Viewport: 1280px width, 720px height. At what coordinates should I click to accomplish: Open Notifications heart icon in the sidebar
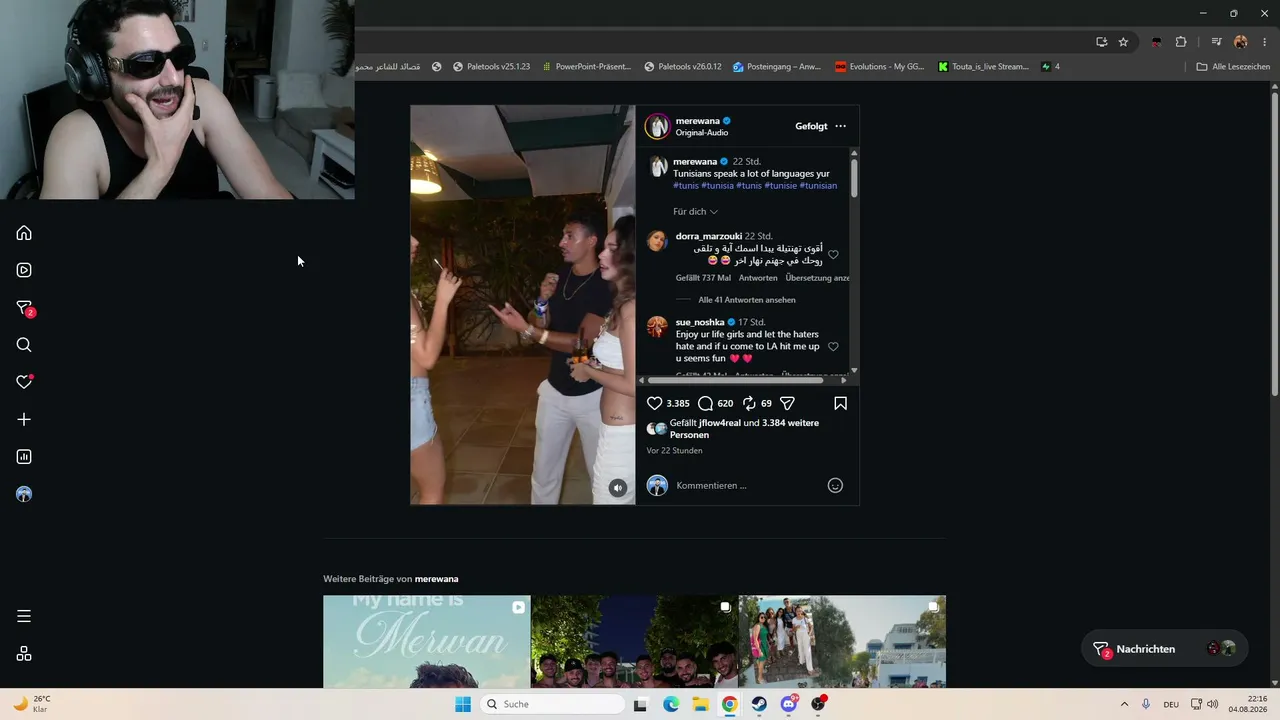(24, 382)
